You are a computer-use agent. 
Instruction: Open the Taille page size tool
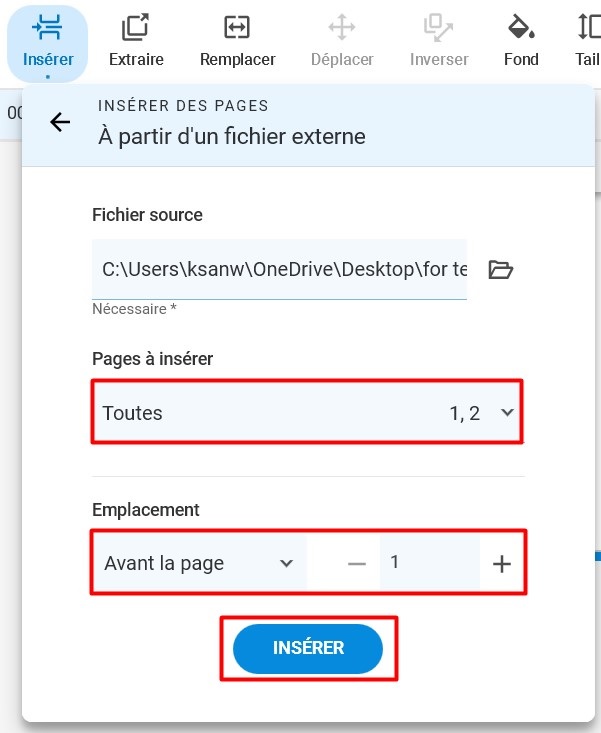point(588,41)
